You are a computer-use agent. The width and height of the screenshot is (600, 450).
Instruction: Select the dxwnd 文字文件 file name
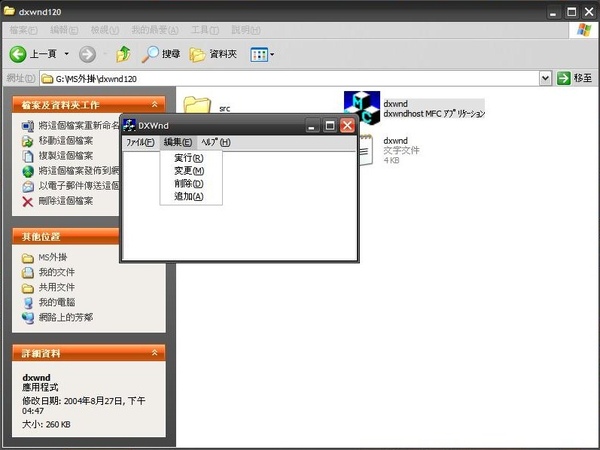tap(395, 141)
